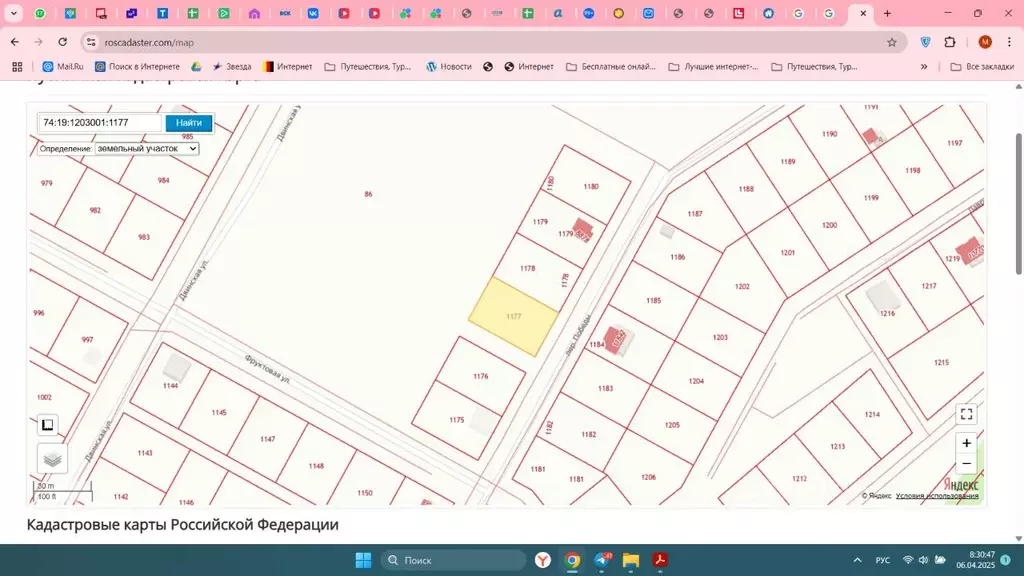Image resolution: width=1024 pixels, height=576 pixels.
Task: Open the shield extension icon
Action: pyautogui.click(x=925, y=42)
